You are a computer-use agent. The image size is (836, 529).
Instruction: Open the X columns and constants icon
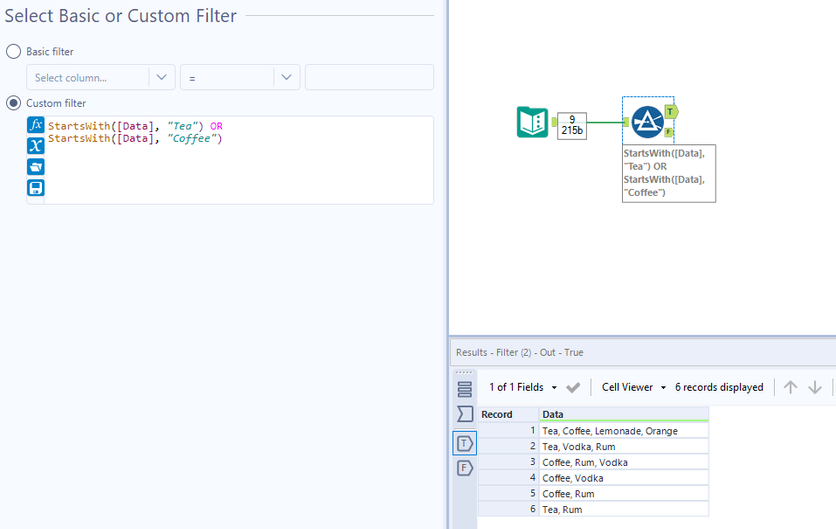tap(36, 146)
